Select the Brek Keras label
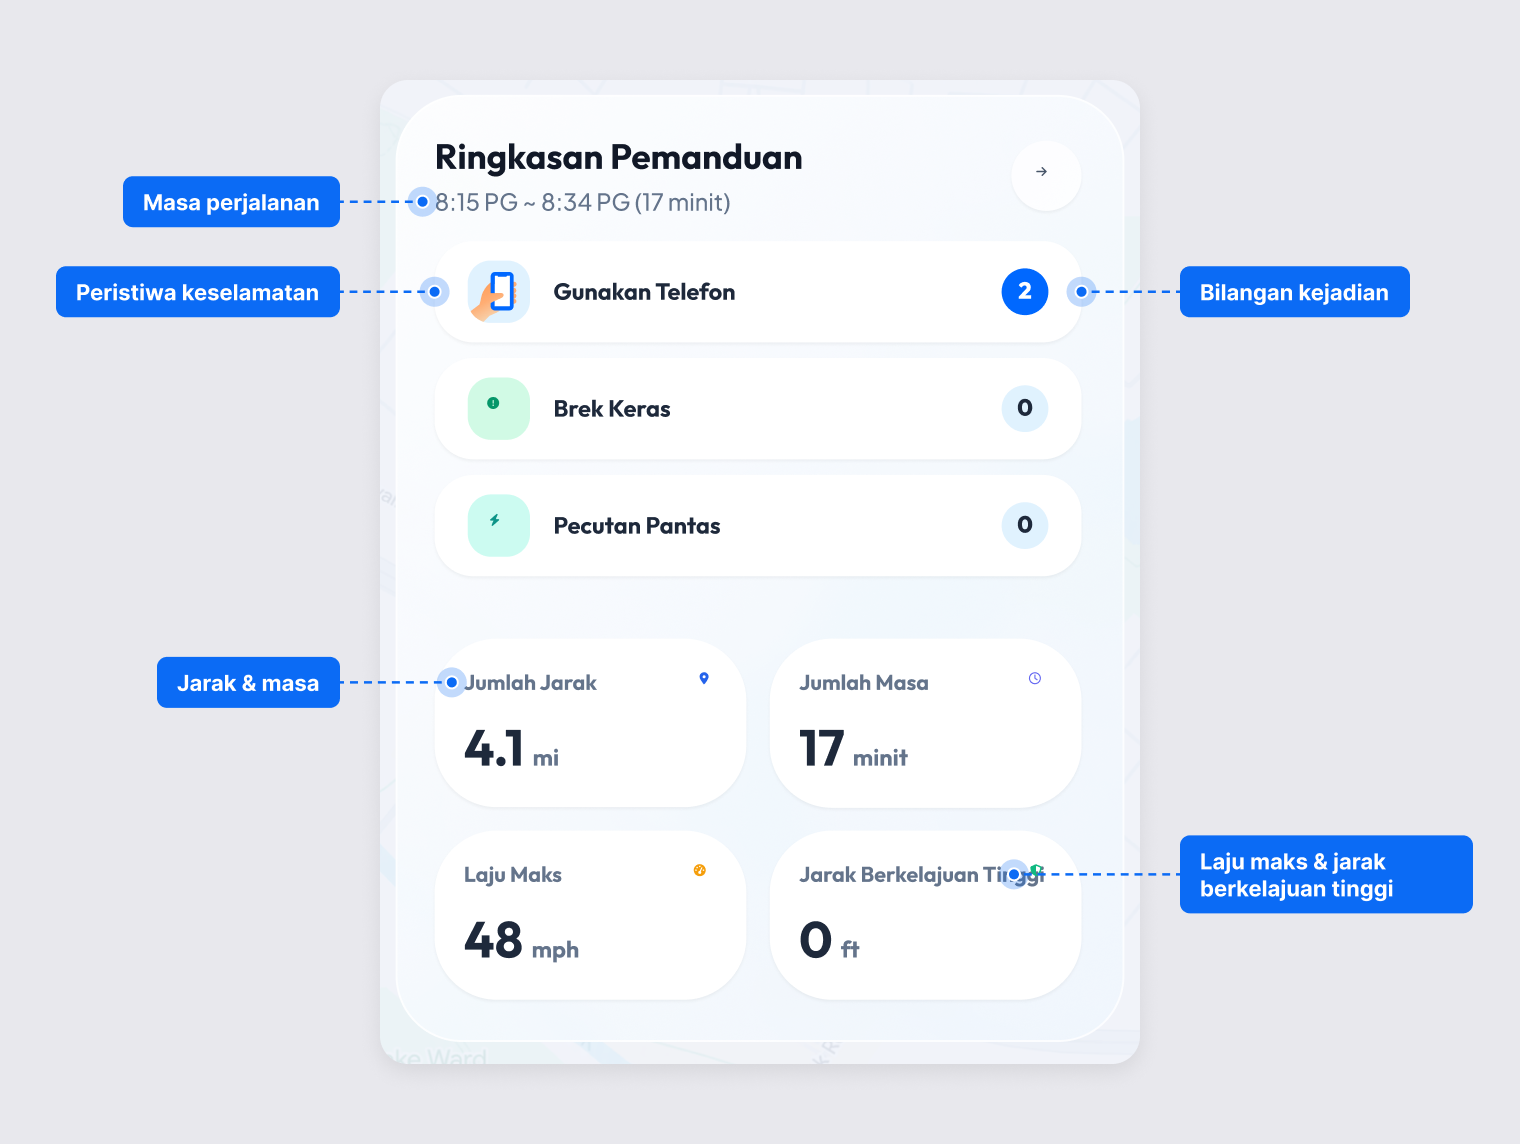The width and height of the screenshot is (1520, 1144). click(612, 409)
